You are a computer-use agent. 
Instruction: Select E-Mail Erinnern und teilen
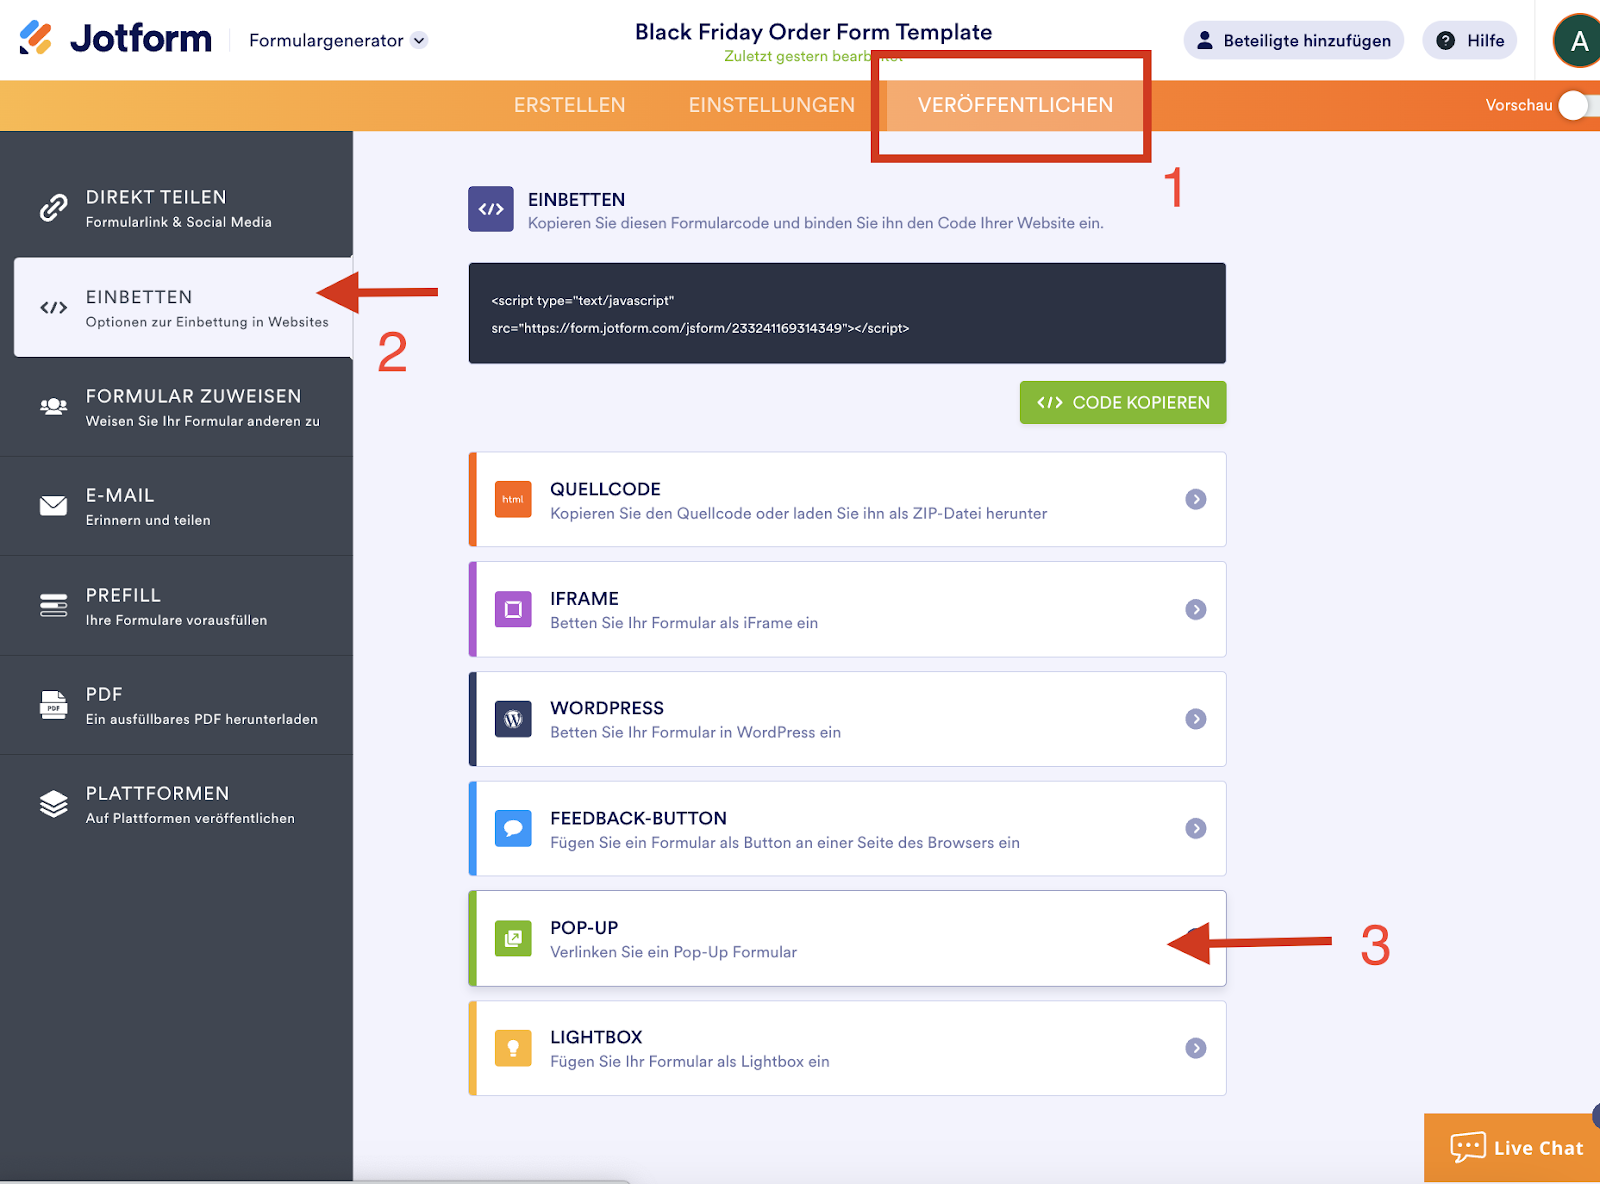(176, 506)
